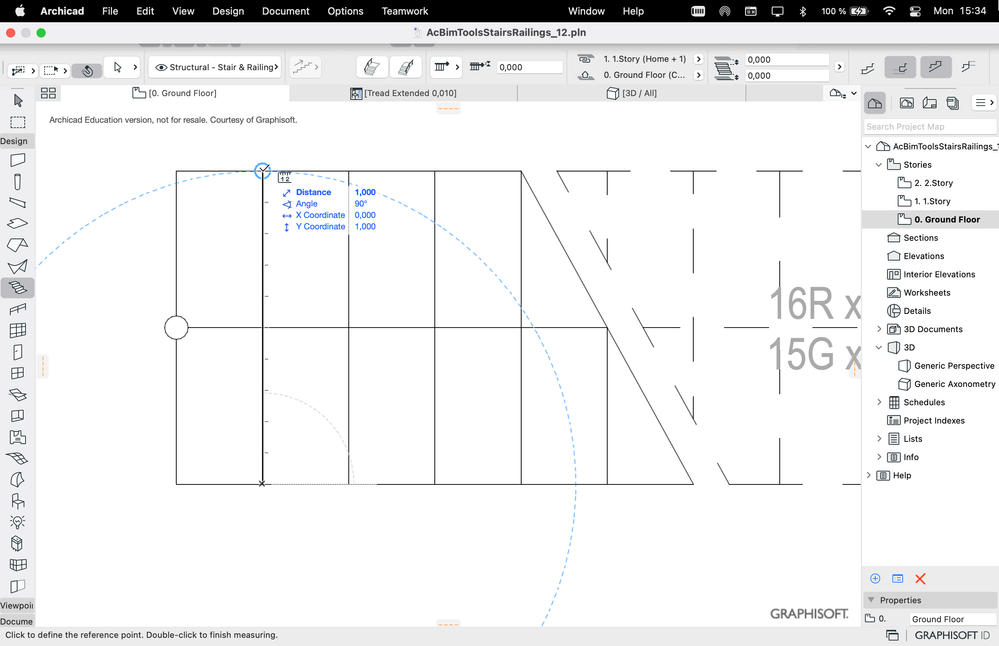Click the stair offset 0,000 field
The height and width of the screenshot is (646, 999).
529,67
